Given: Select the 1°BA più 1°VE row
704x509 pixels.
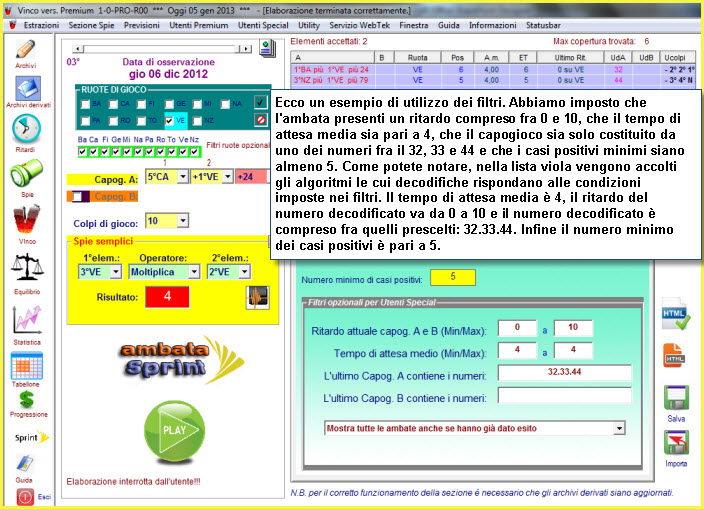Looking at the screenshot, I should (x=493, y=70).
